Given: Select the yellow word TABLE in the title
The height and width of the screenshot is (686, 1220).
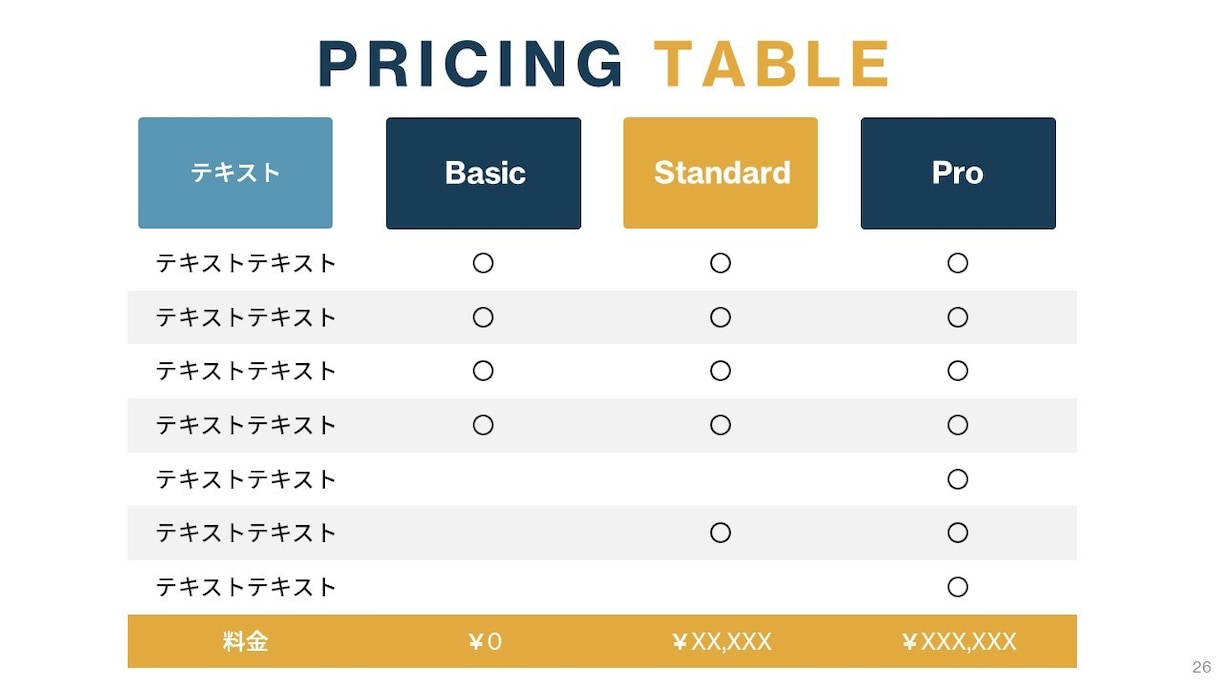Looking at the screenshot, I should coord(772,64).
